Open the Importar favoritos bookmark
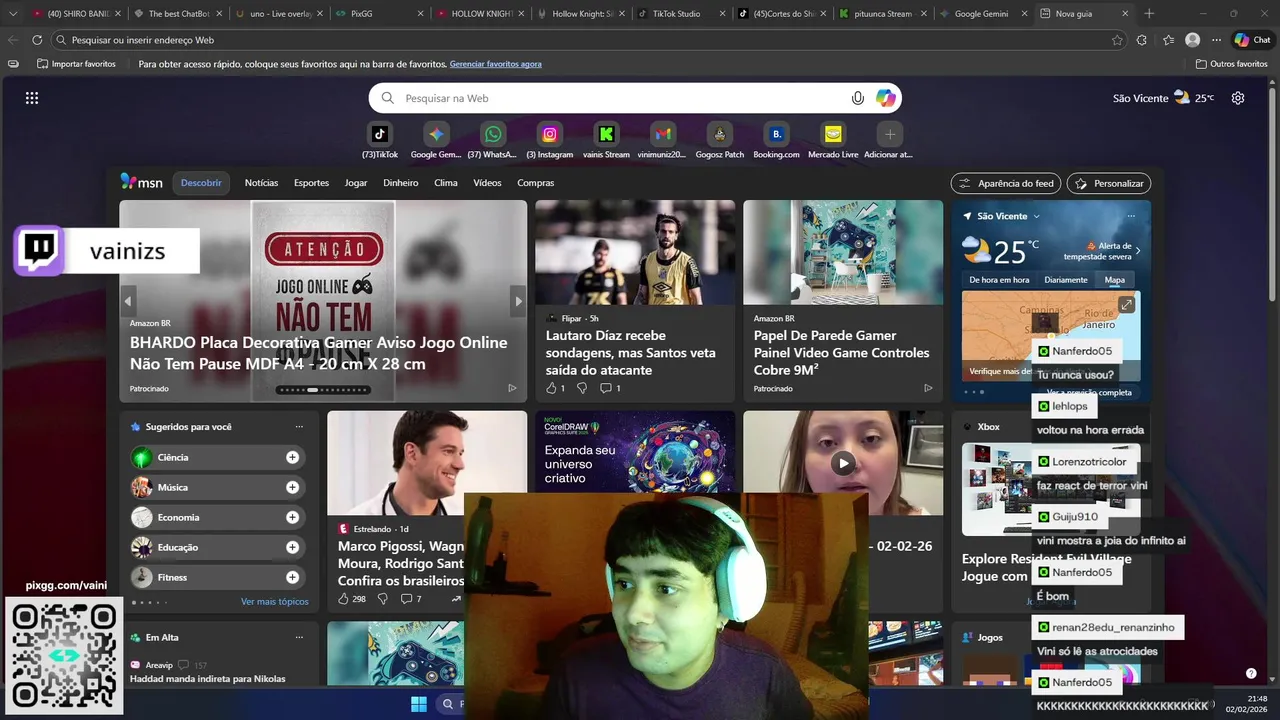Screen dimensions: 1280x720 click(76, 64)
